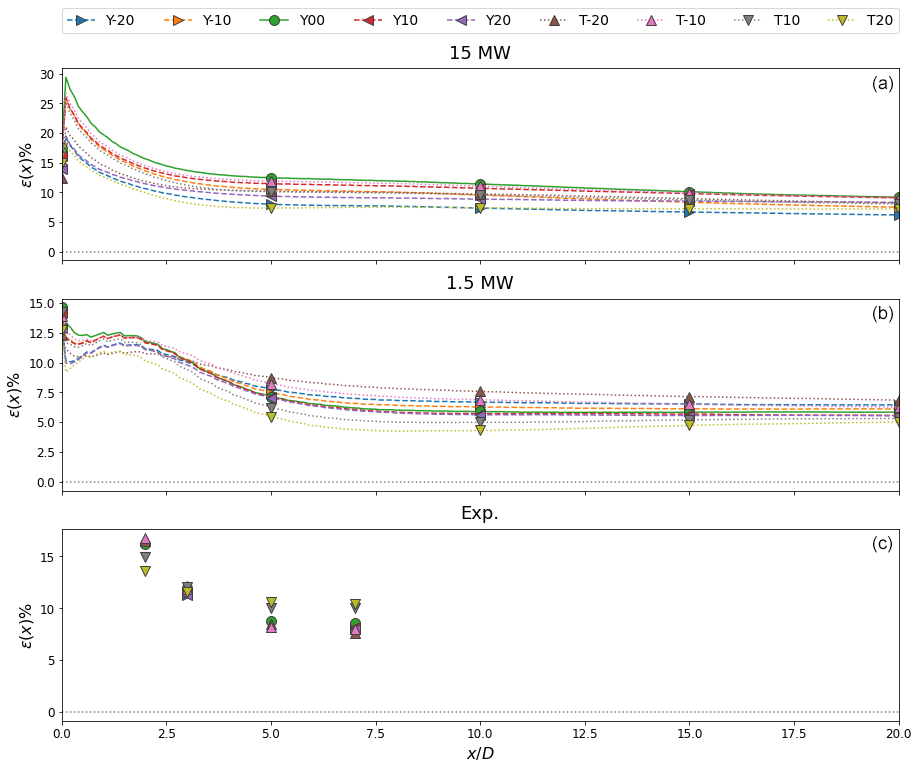Select the T-10 pink triangle legend marker
Image resolution: width=919 pixels, height=768 pixels.
[x=652, y=20]
